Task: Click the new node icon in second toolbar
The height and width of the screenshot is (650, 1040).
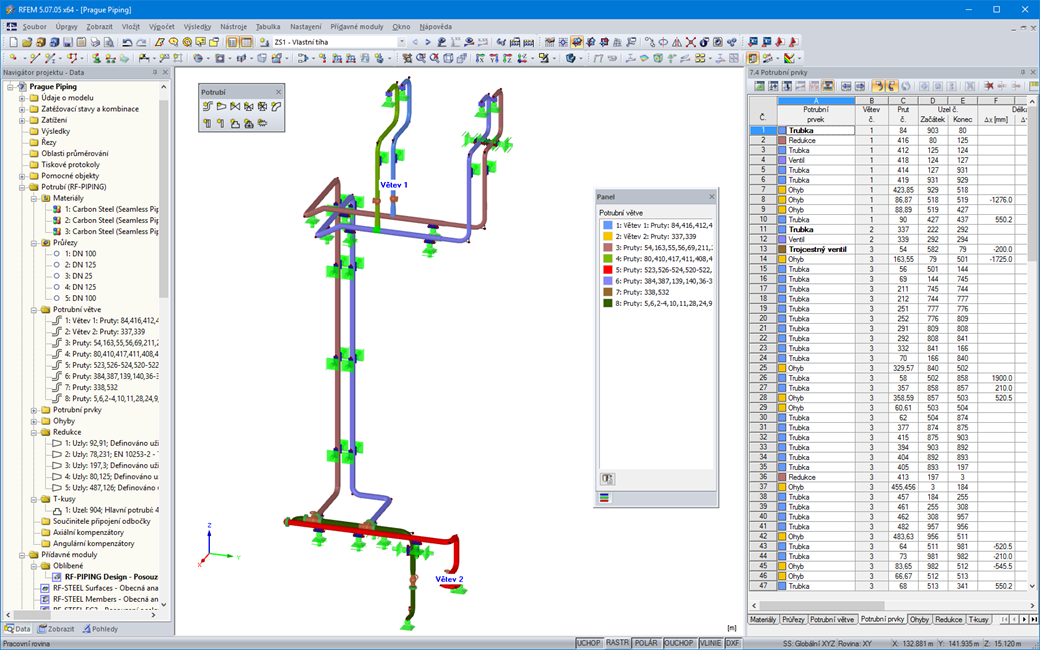Action: [13, 58]
